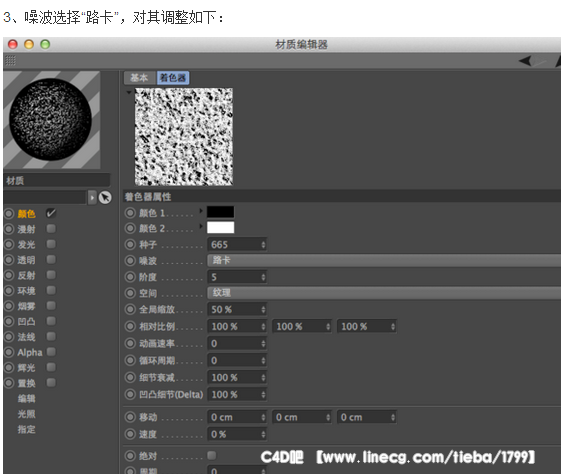Toggle the 速度 animation dot
Viewport: 561px width, 474px height.
pos(130,434)
